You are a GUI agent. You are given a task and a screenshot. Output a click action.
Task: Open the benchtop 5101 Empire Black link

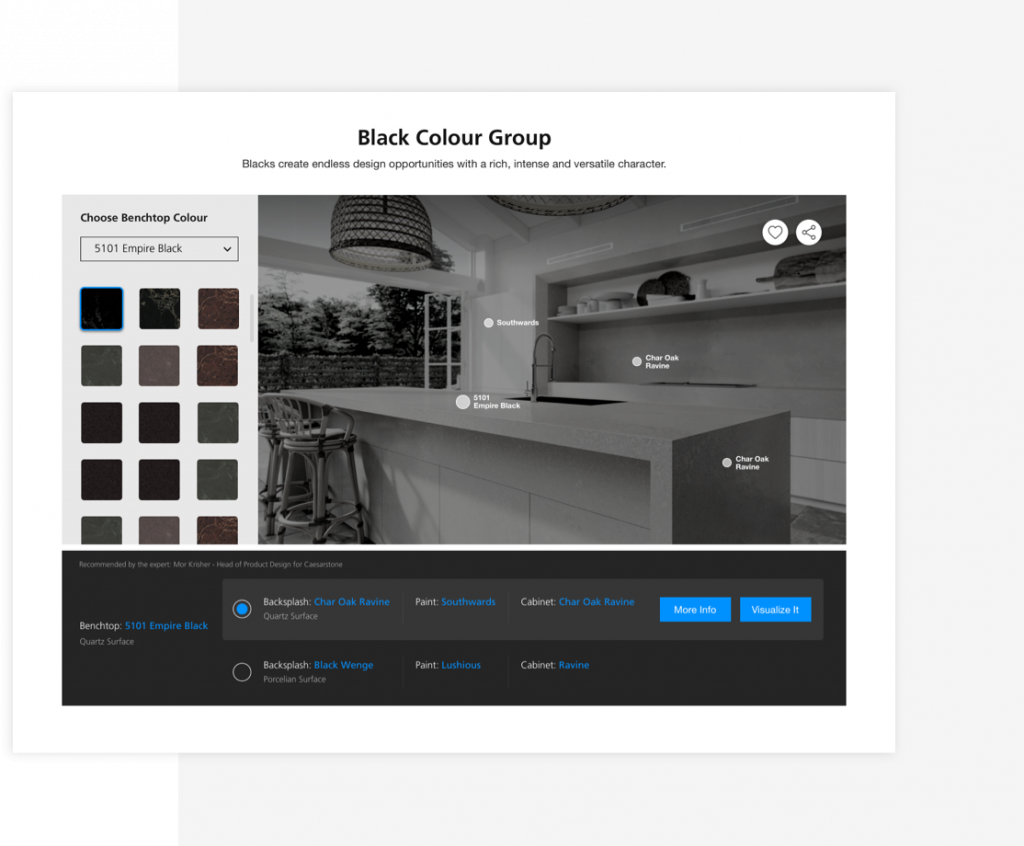[x=166, y=626]
